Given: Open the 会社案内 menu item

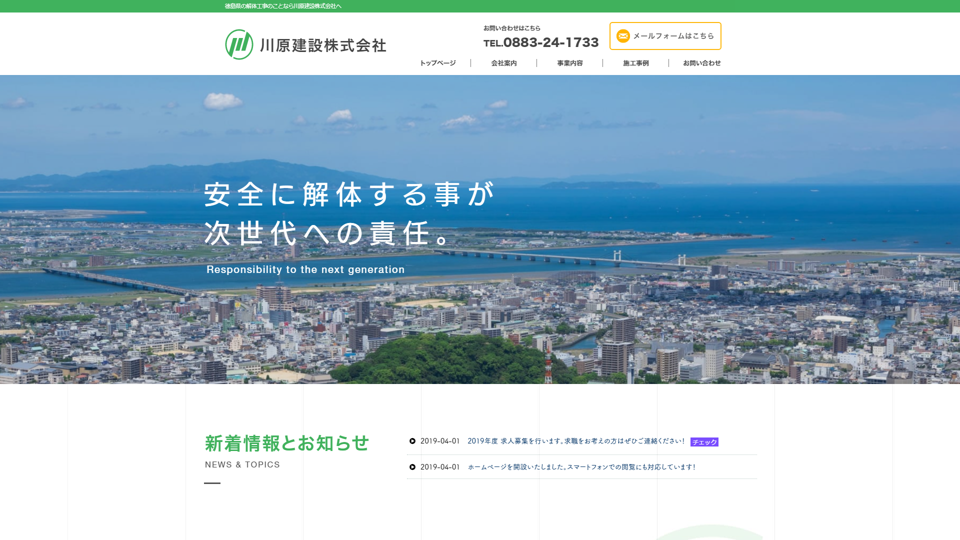Looking at the screenshot, I should pyautogui.click(x=504, y=63).
